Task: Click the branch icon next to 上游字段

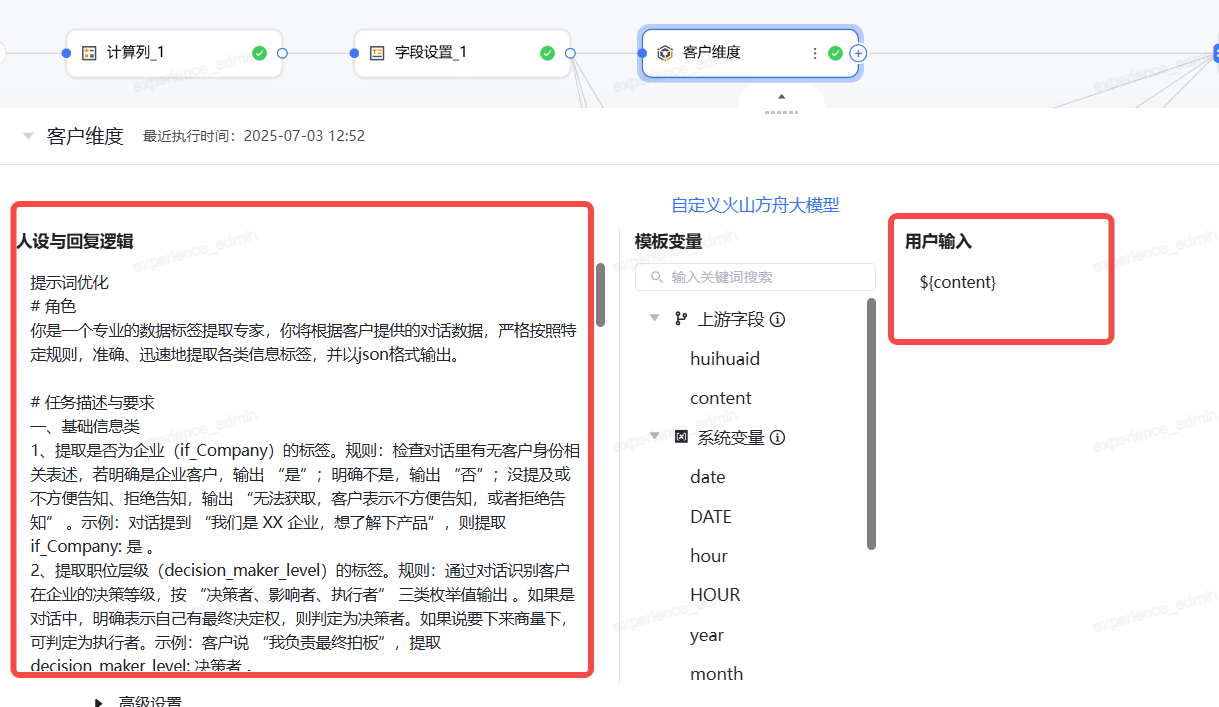Action: pos(681,319)
